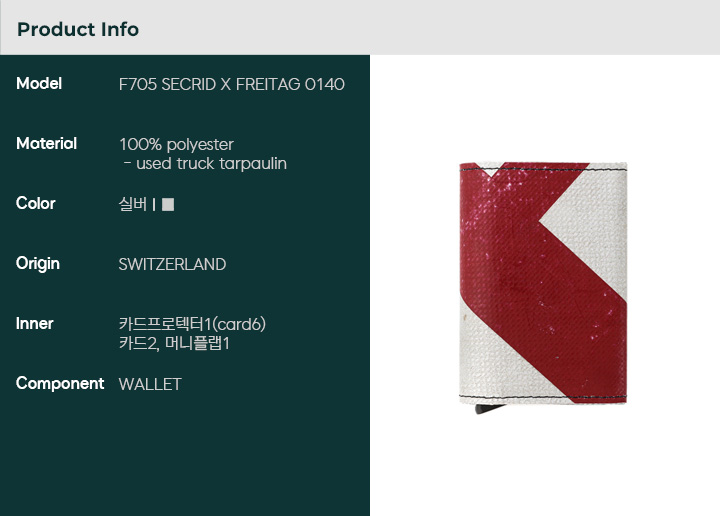Click the Inner label
This screenshot has height=516, width=720.
[x=34, y=324]
